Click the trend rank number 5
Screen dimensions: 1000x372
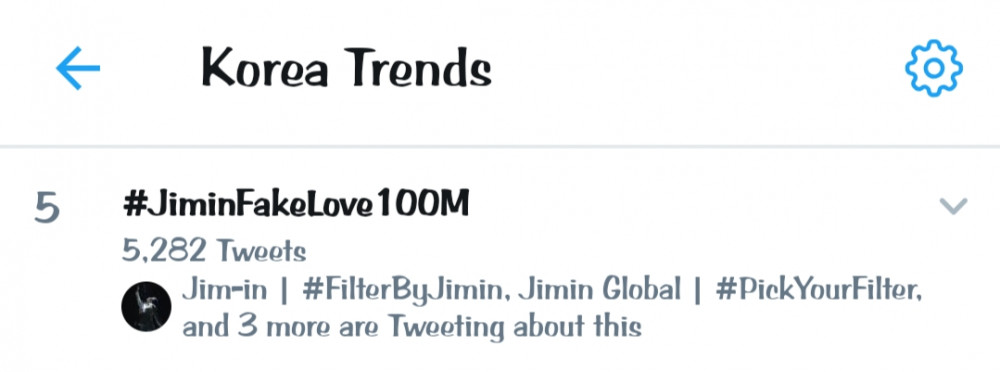click(47, 207)
